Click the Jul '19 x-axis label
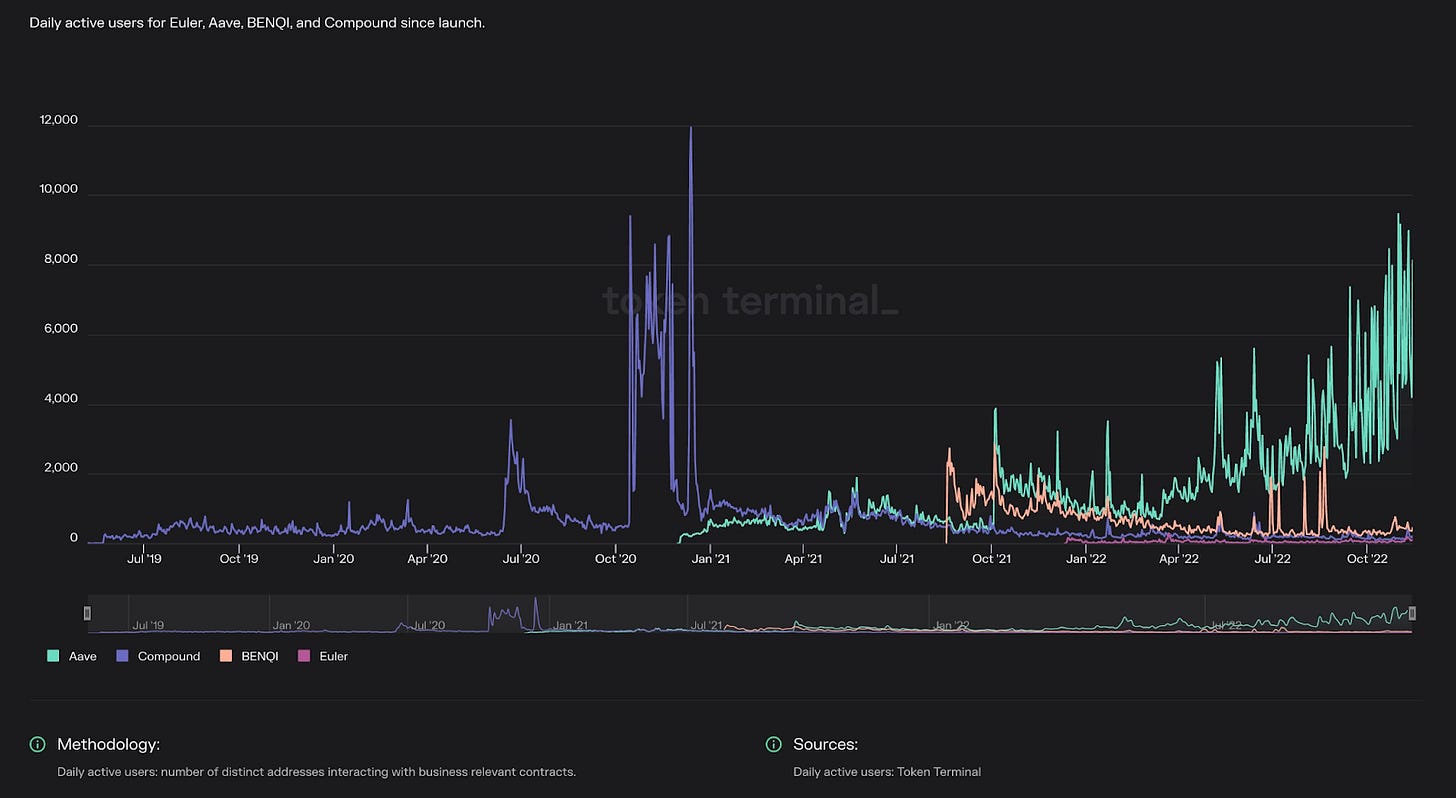Image resolution: width=1456 pixels, height=798 pixels. point(144,559)
